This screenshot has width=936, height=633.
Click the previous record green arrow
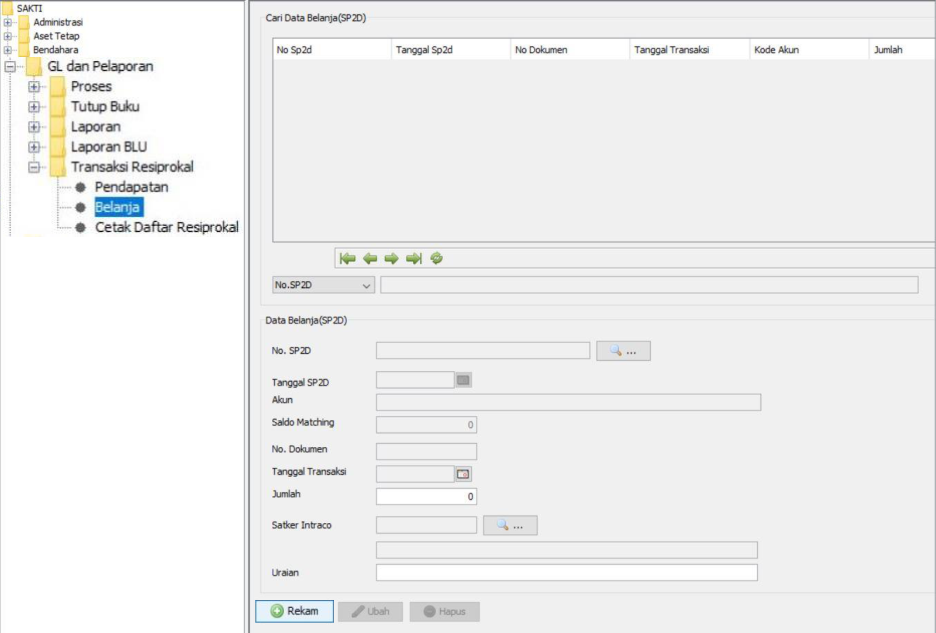370,258
